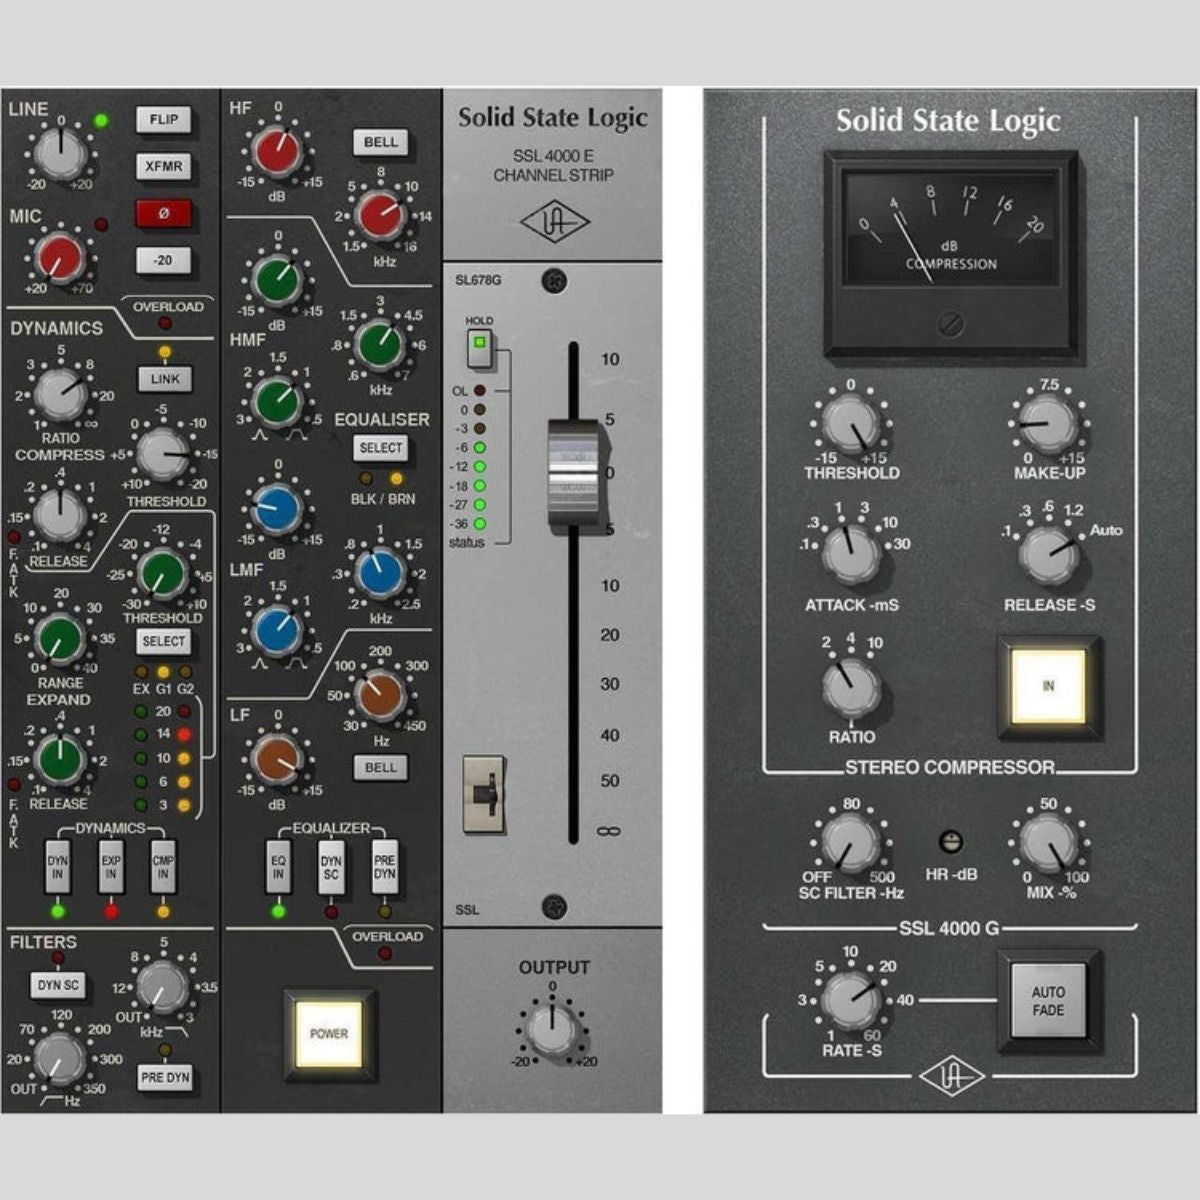1200x1200 pixels.
Task: Click the low-pass filter kHz knob
Action: pos(162,987)
